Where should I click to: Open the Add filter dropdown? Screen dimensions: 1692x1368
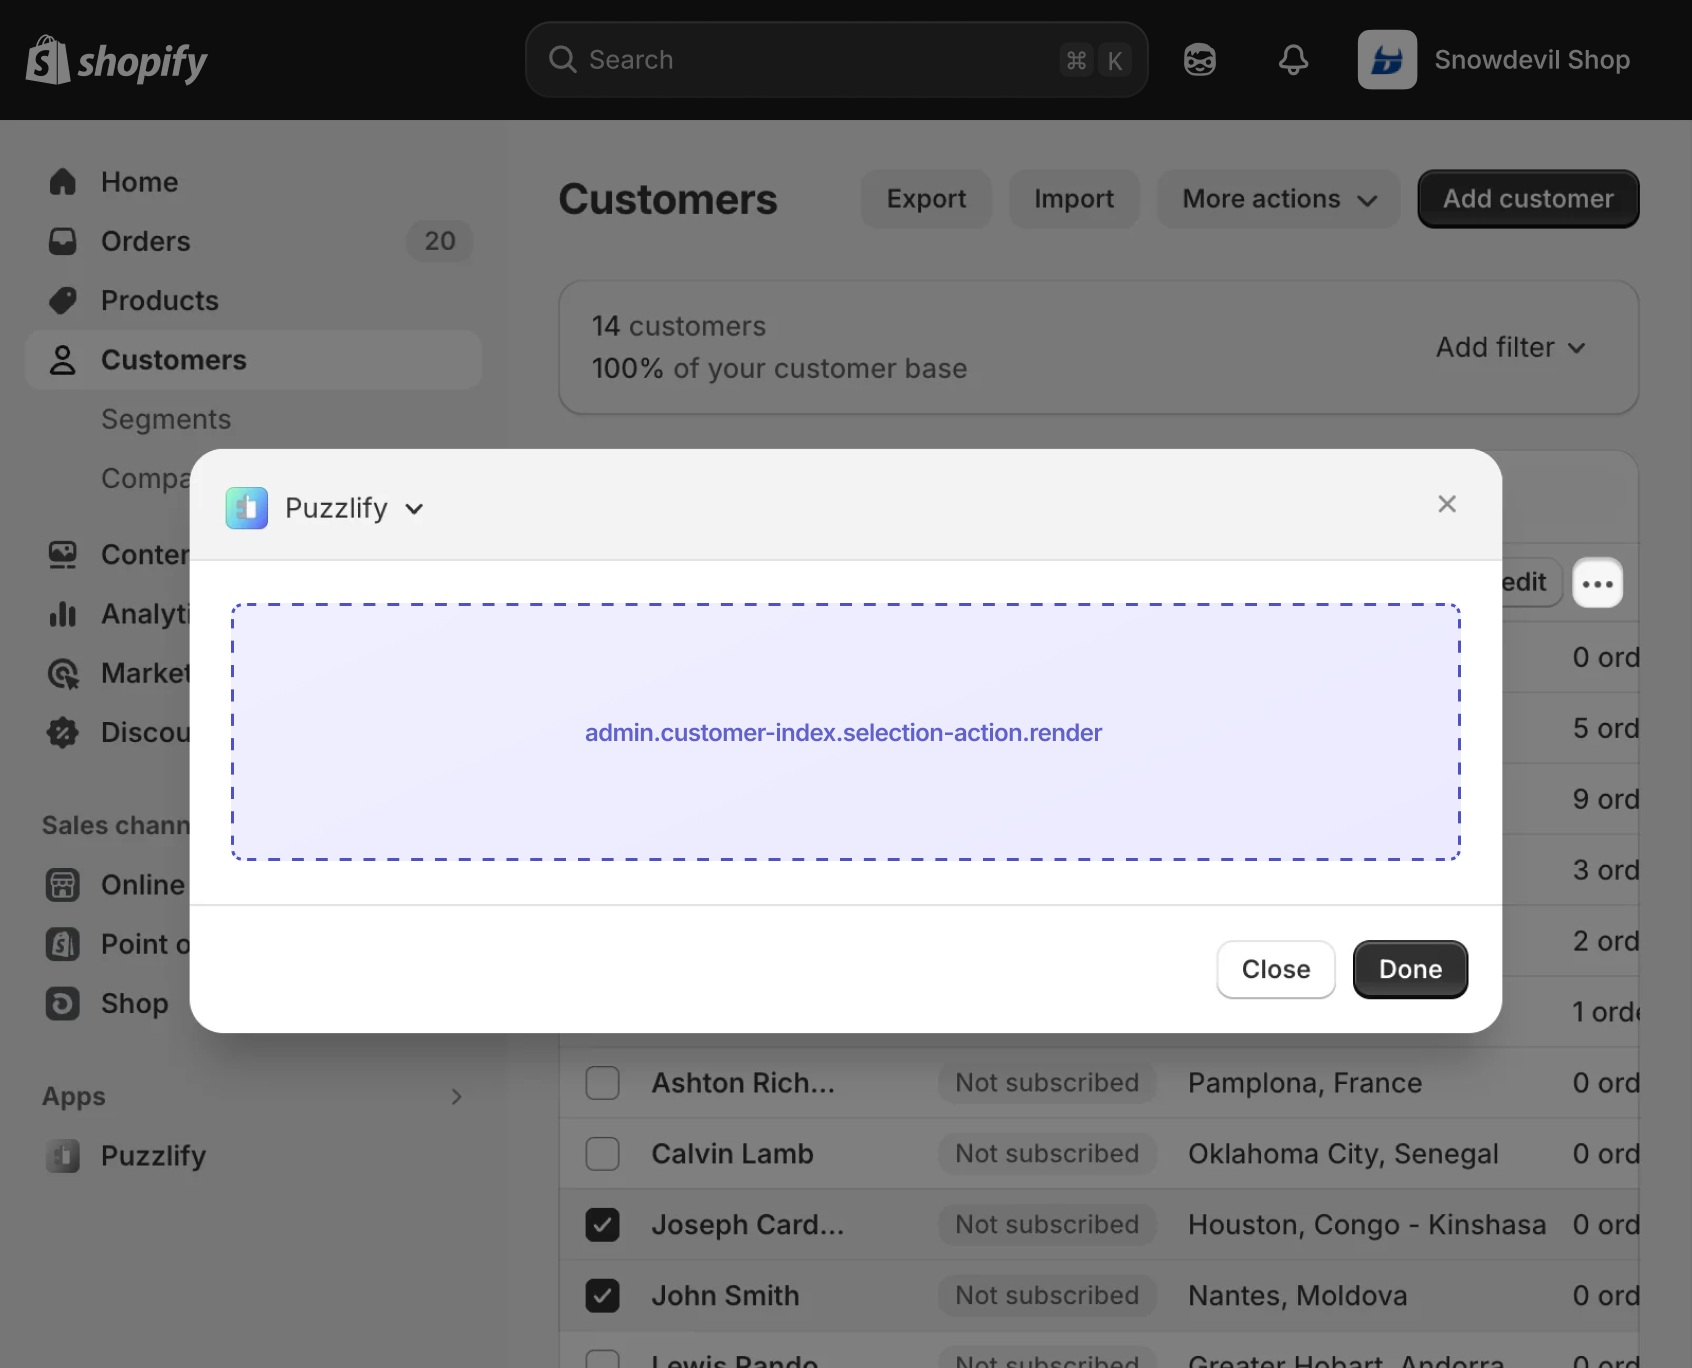(1511, 347)
